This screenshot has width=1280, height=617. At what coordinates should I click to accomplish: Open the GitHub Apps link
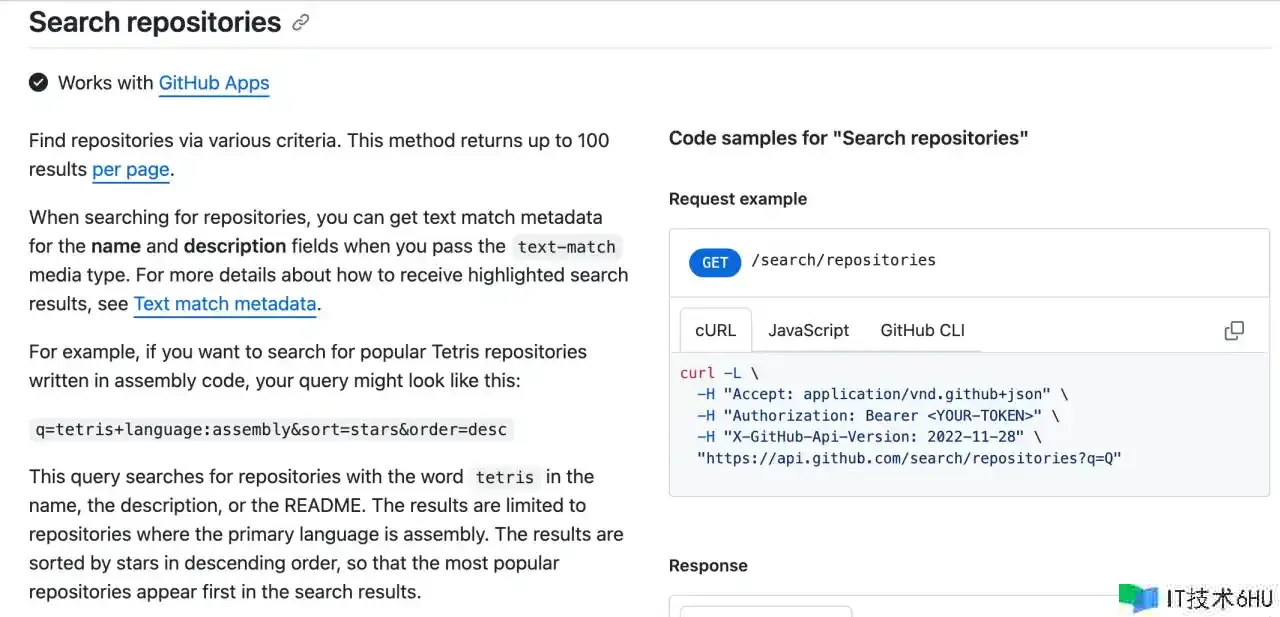coord(214,83)
